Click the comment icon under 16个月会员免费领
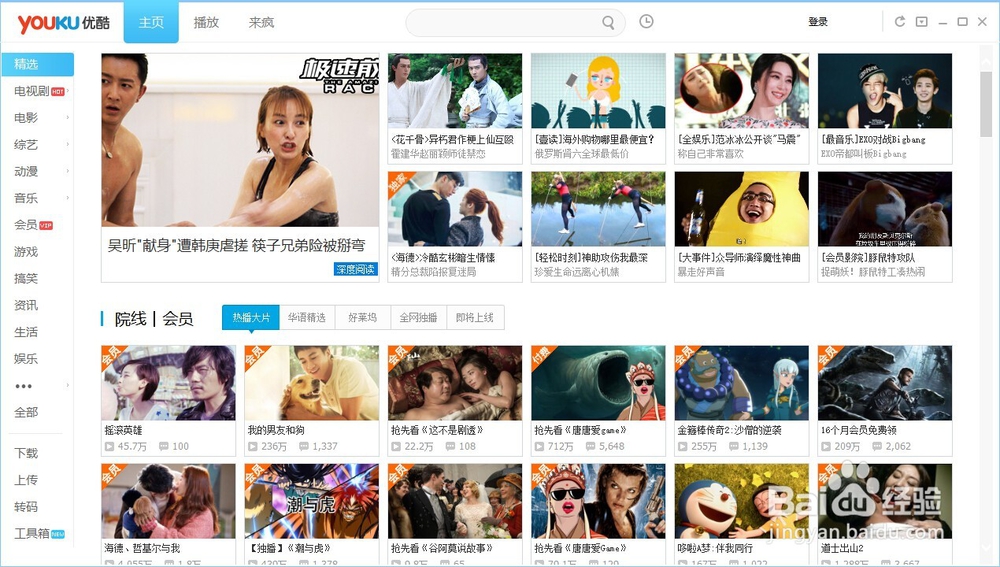 click(x=877, y=446)
